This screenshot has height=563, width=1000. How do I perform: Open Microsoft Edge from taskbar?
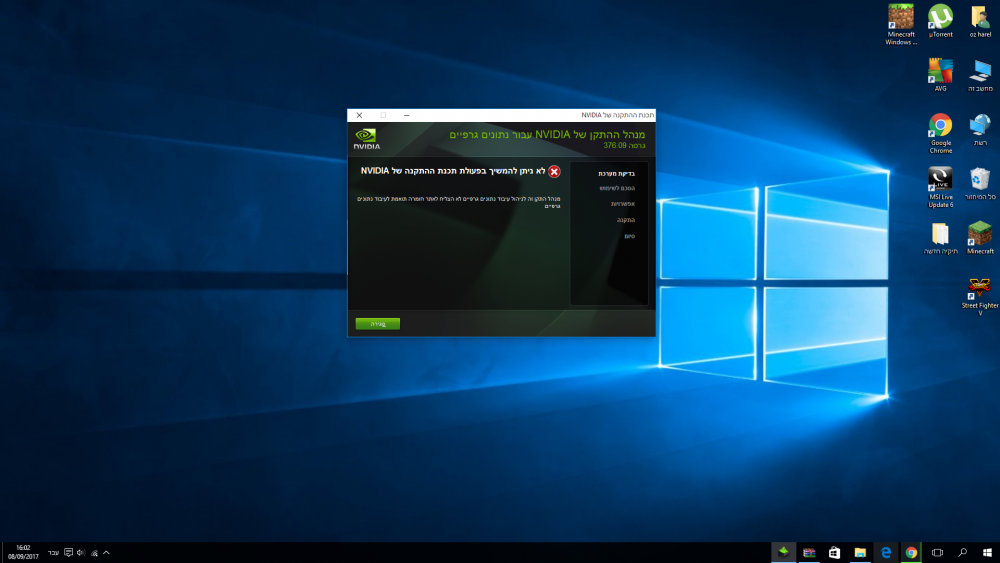click(x=886, y=553)
